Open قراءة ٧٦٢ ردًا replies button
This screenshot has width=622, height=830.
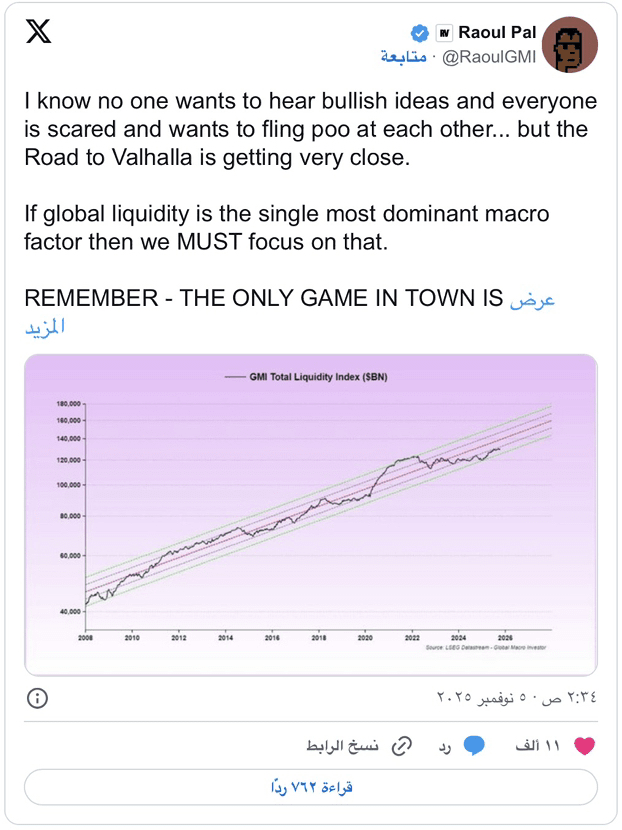pyautogui.click(x=311, y=787)
